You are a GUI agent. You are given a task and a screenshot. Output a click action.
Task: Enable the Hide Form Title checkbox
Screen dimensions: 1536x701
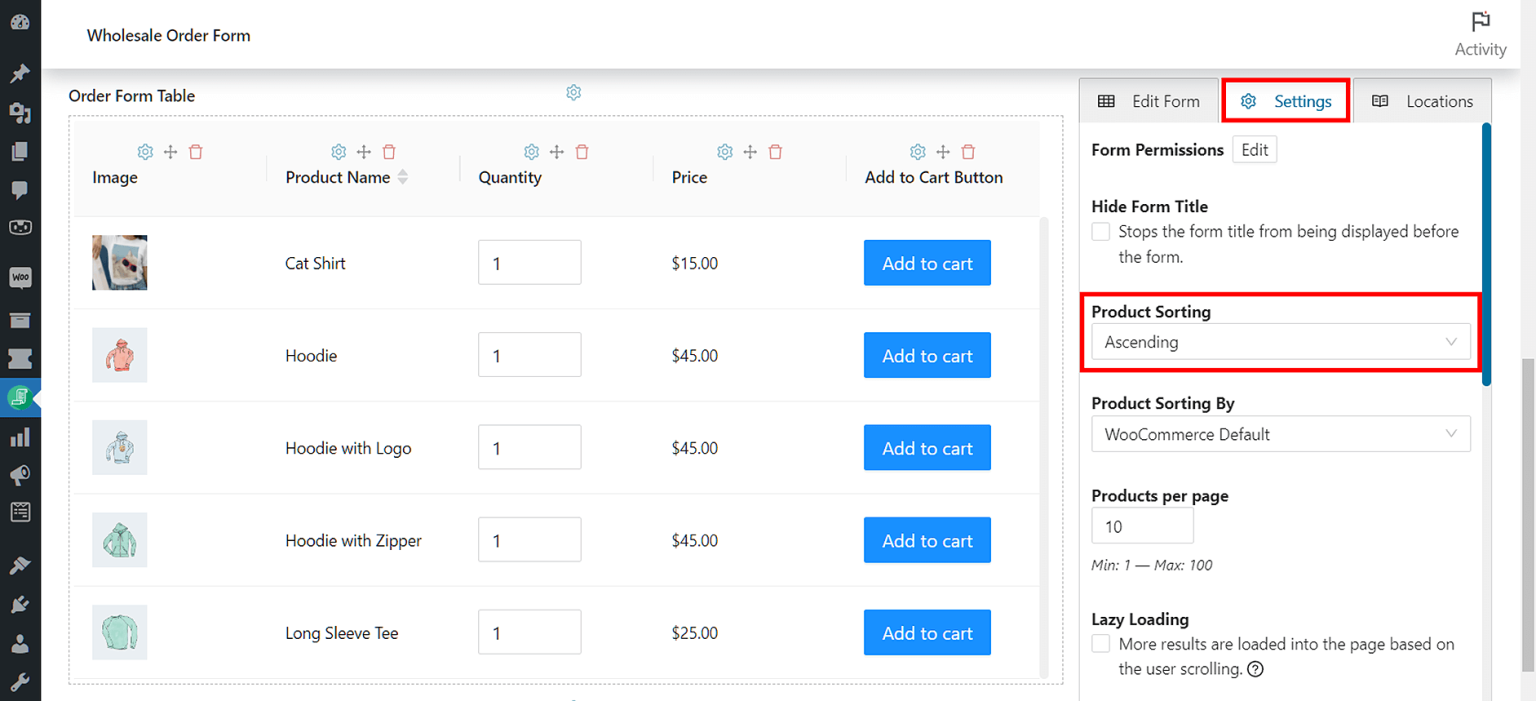point(1100,231)
